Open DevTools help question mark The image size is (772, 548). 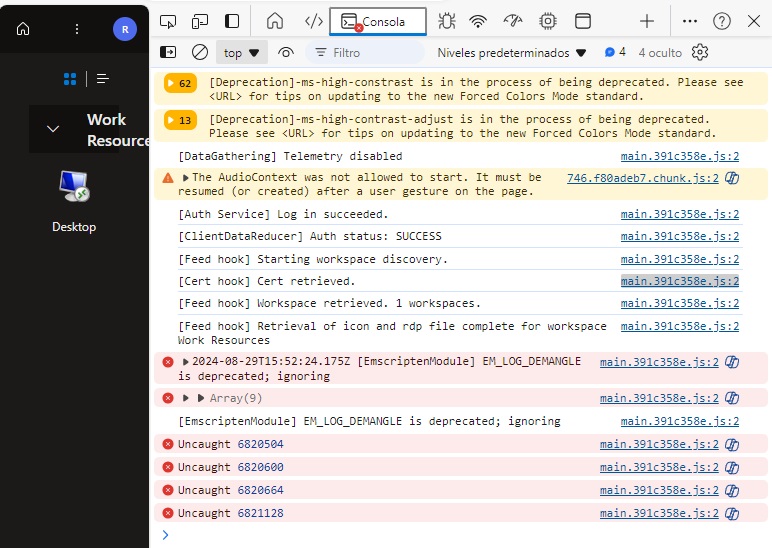click(x=722, y=22)
